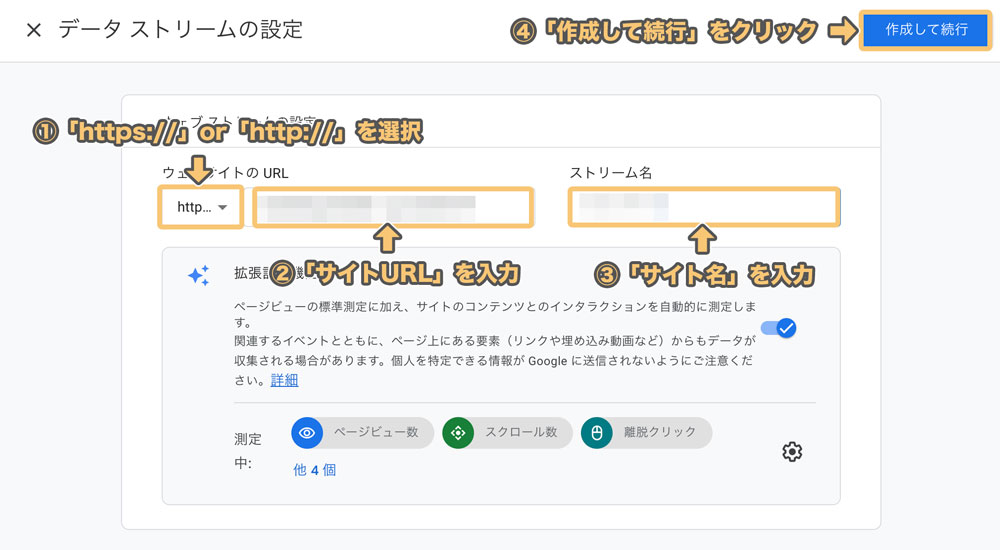The width and height of the screenshot is (1000, 550).
Task: Close the data stream settings panel
Action: pos(34,30)
